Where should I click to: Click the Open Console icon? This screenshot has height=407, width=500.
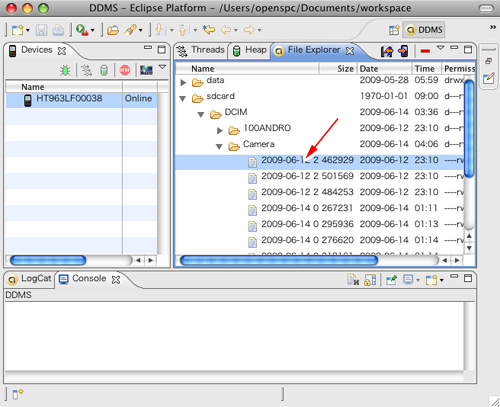431,280
